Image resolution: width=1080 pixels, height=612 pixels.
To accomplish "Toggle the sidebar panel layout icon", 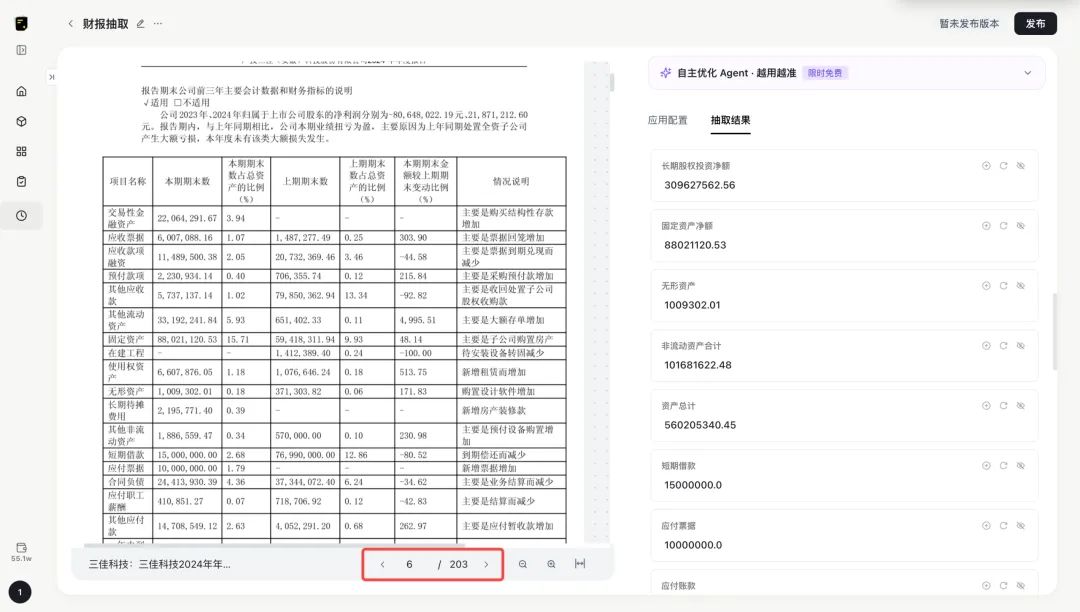I will click(x=21, y=50).
